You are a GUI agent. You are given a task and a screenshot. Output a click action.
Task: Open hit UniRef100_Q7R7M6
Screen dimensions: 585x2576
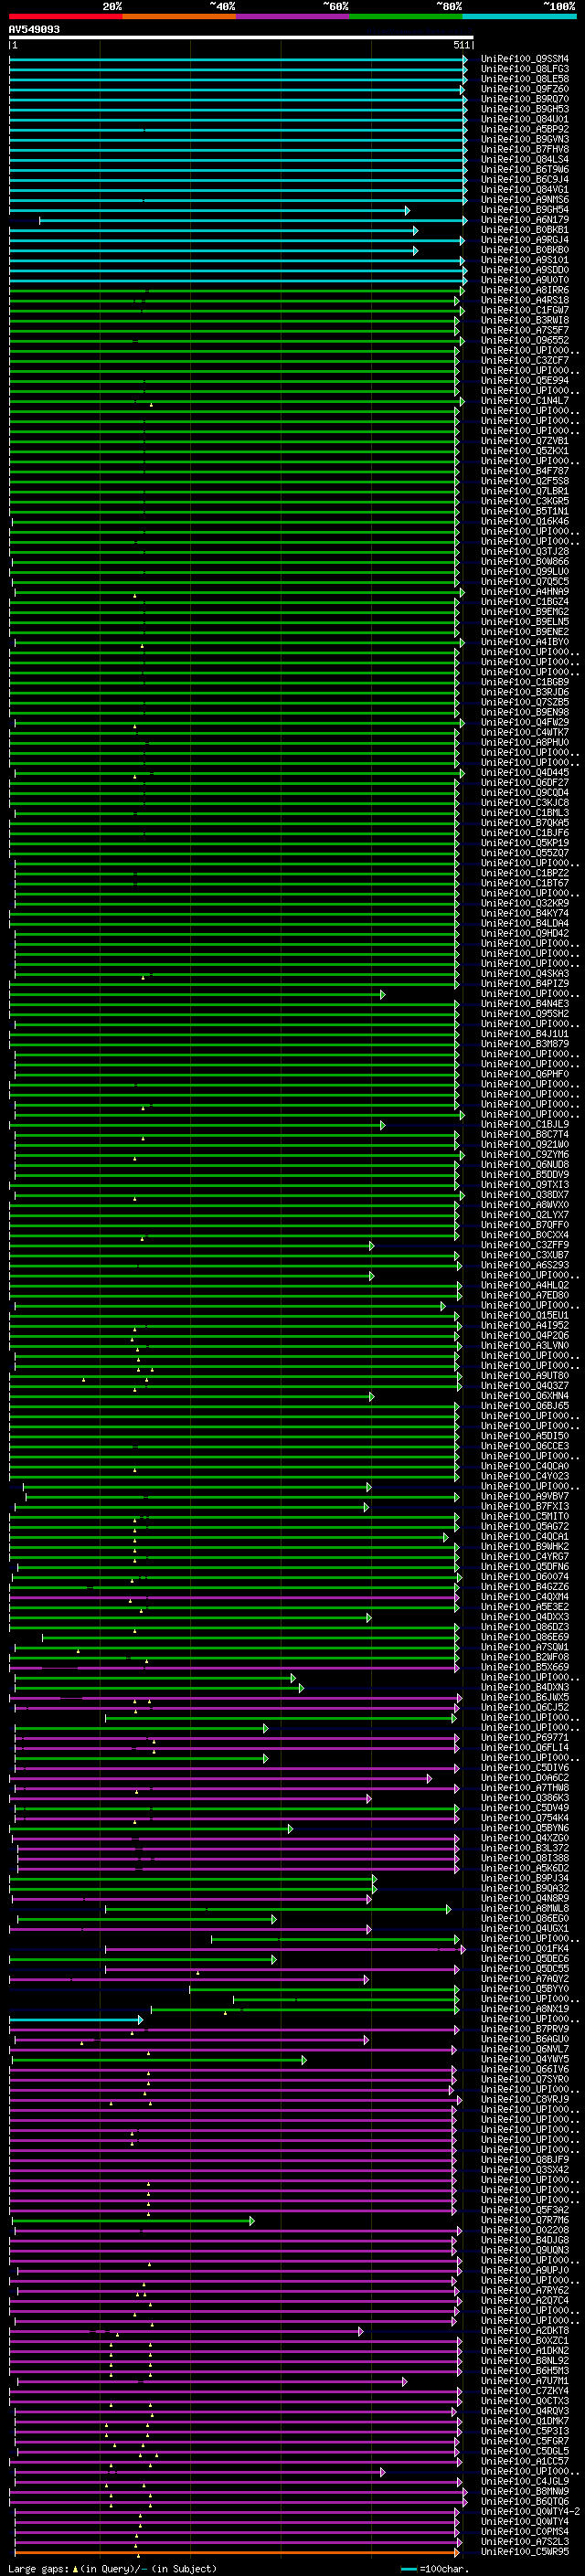pos(524,2220)
